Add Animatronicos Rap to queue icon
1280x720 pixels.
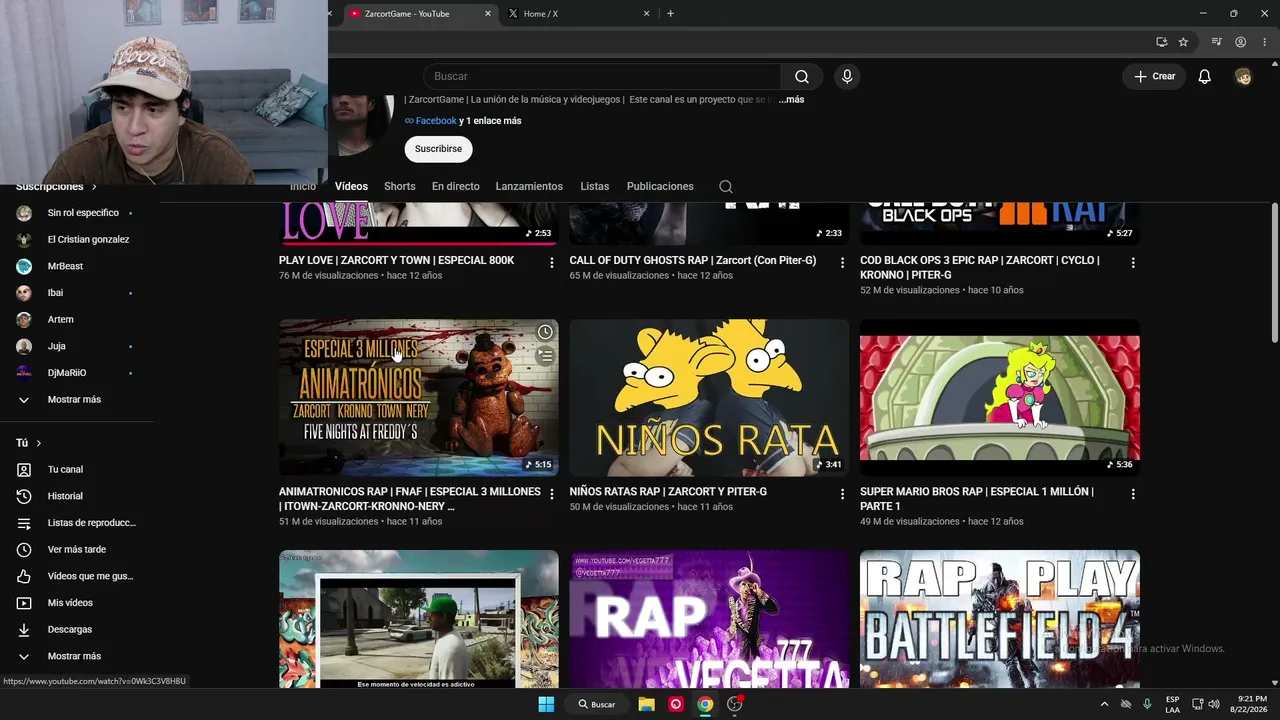[545, 355]
